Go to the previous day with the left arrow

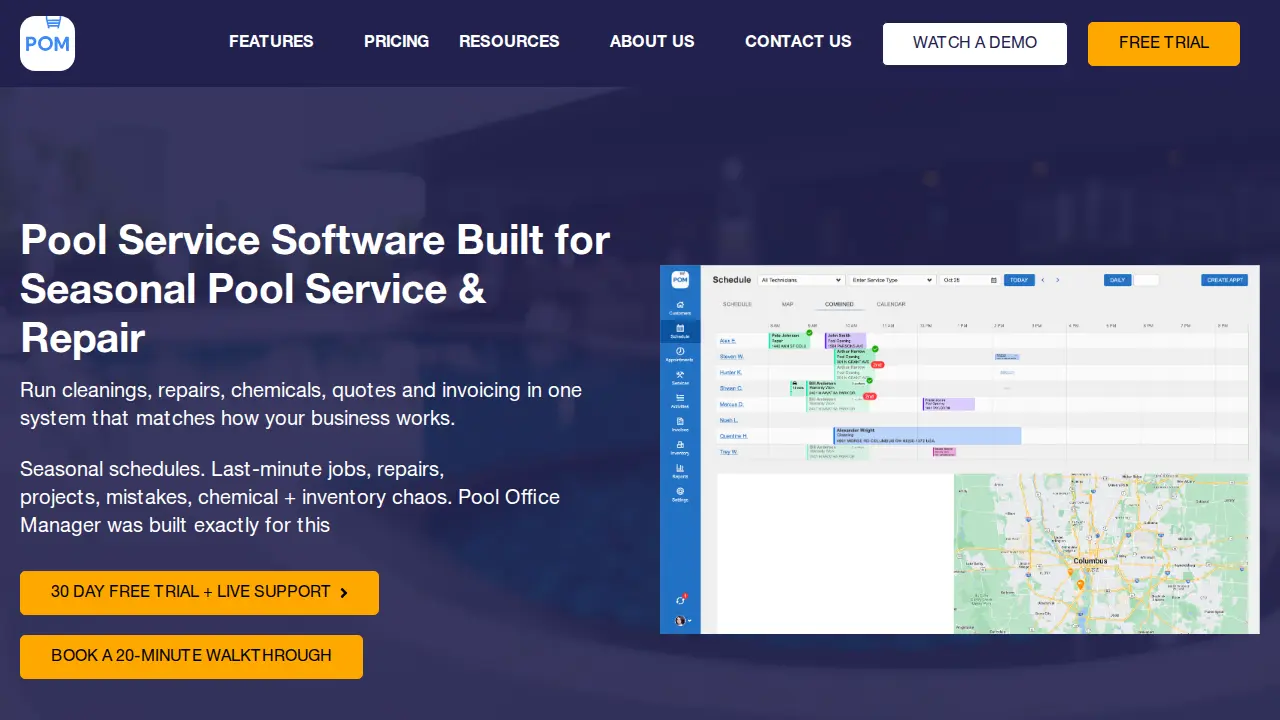(x=1043, y=280)
